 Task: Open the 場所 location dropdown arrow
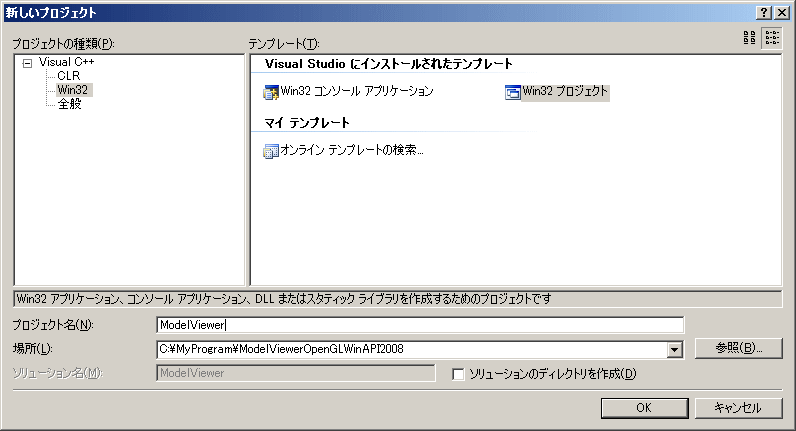(674, 349)
